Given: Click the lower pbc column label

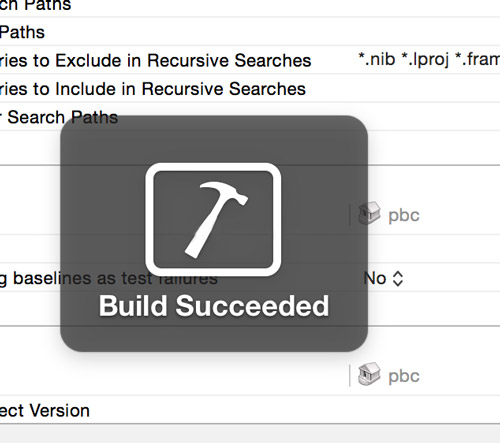Looking at the screenshot, I should click(404, 376).
